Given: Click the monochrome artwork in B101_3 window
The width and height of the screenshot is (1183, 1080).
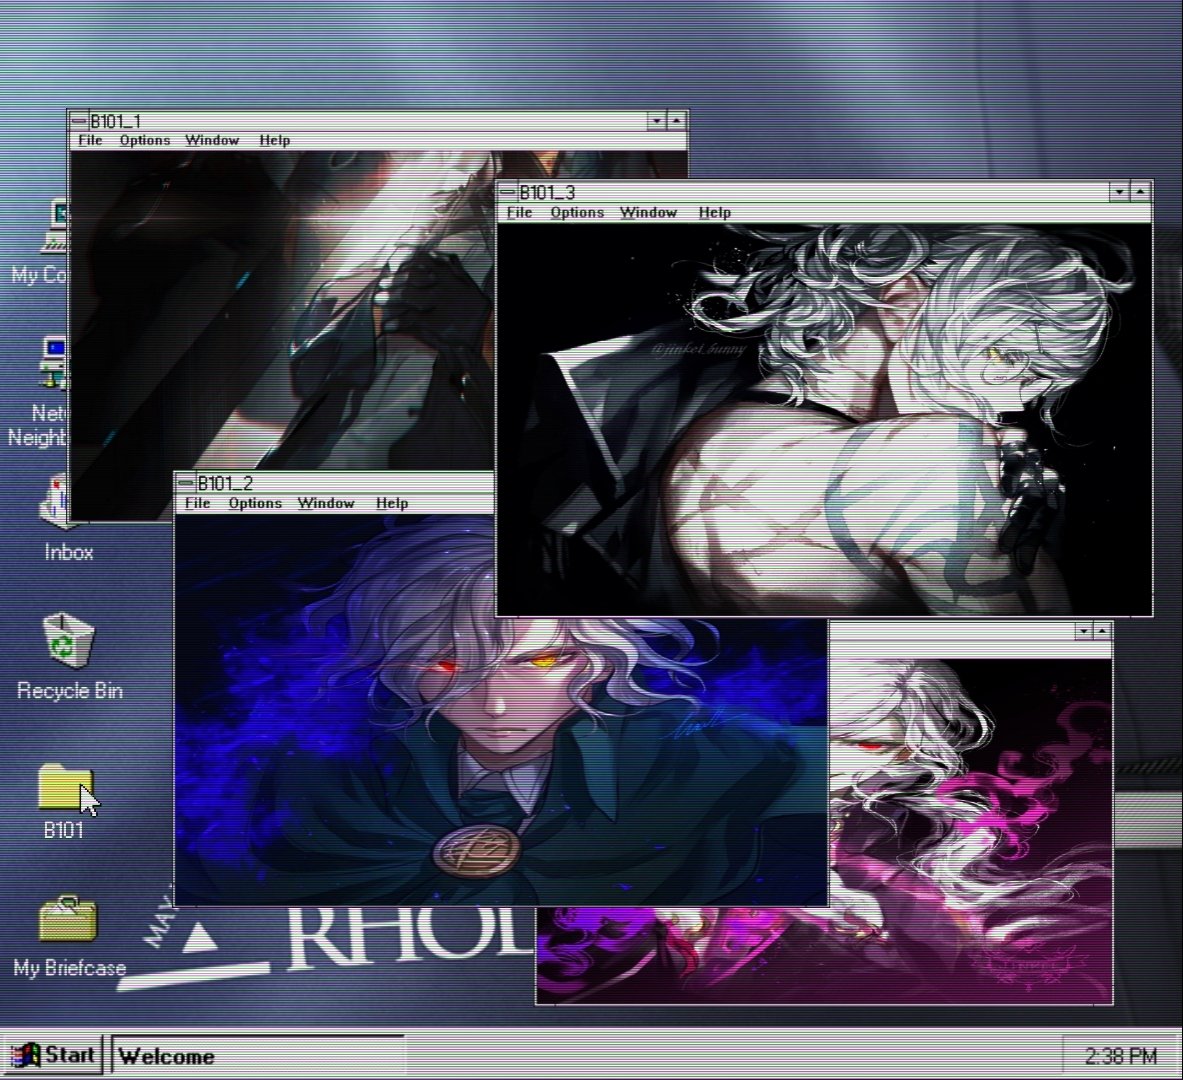Looking at the screenshot, I should pyautogui.click(x=825, y=419).
